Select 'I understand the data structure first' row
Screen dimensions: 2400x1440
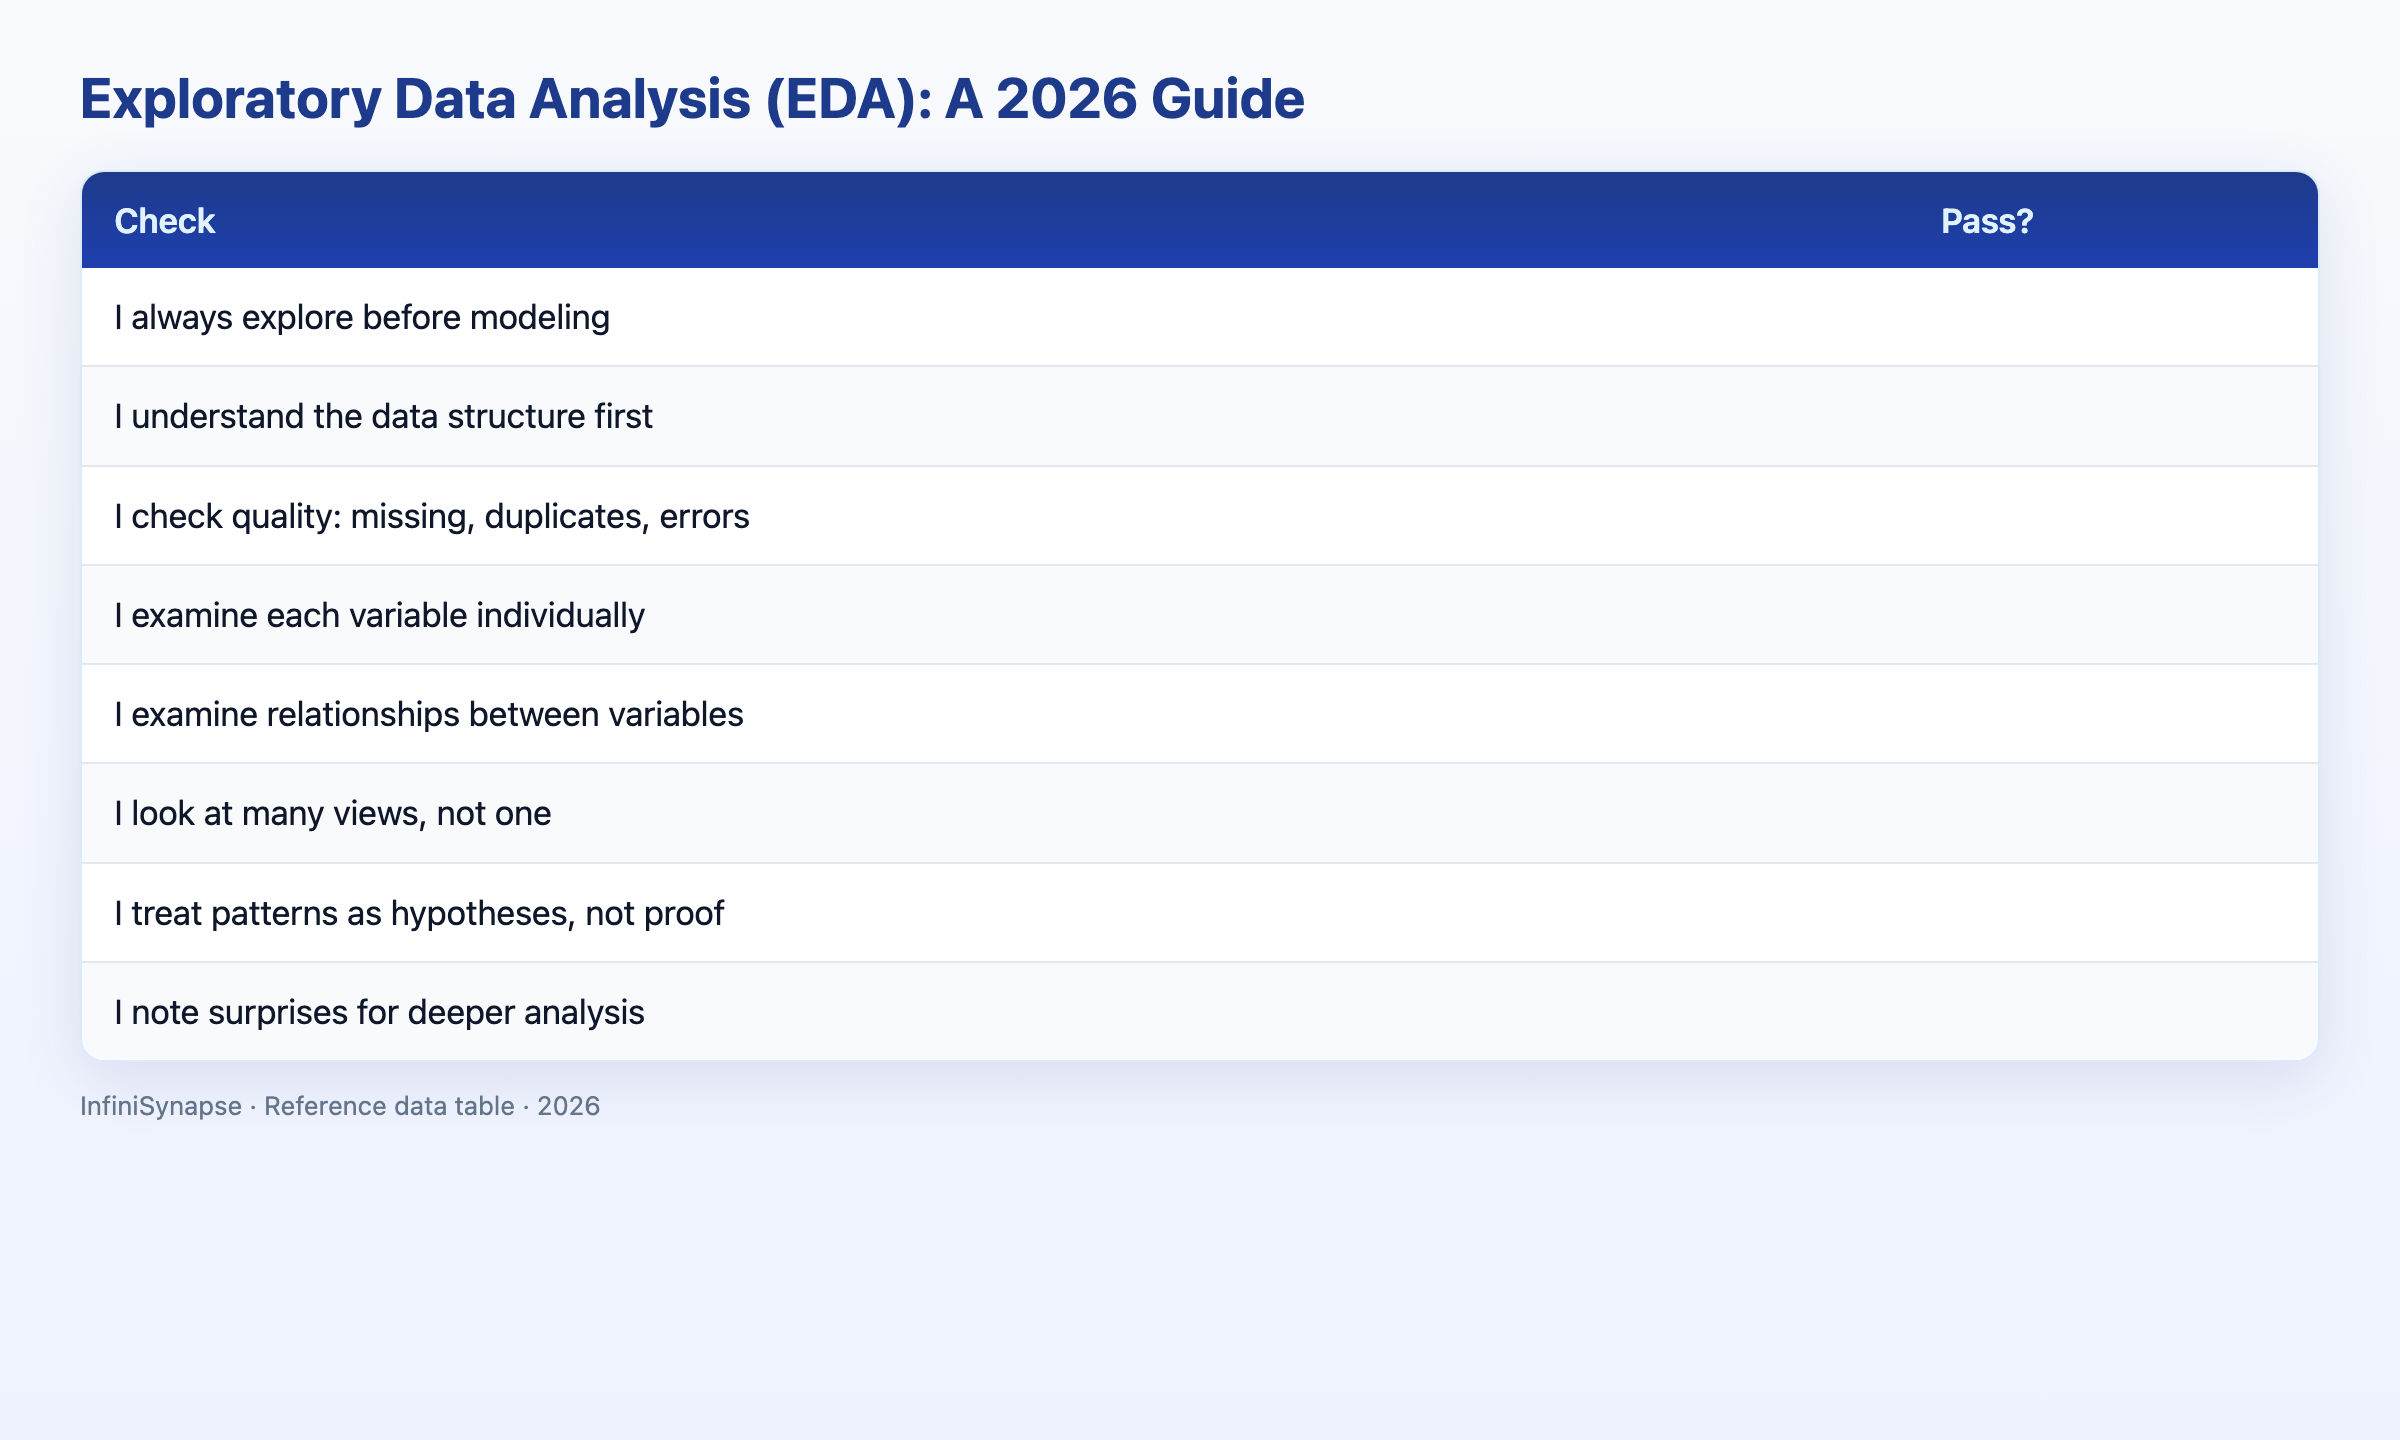click(1199, 416)
